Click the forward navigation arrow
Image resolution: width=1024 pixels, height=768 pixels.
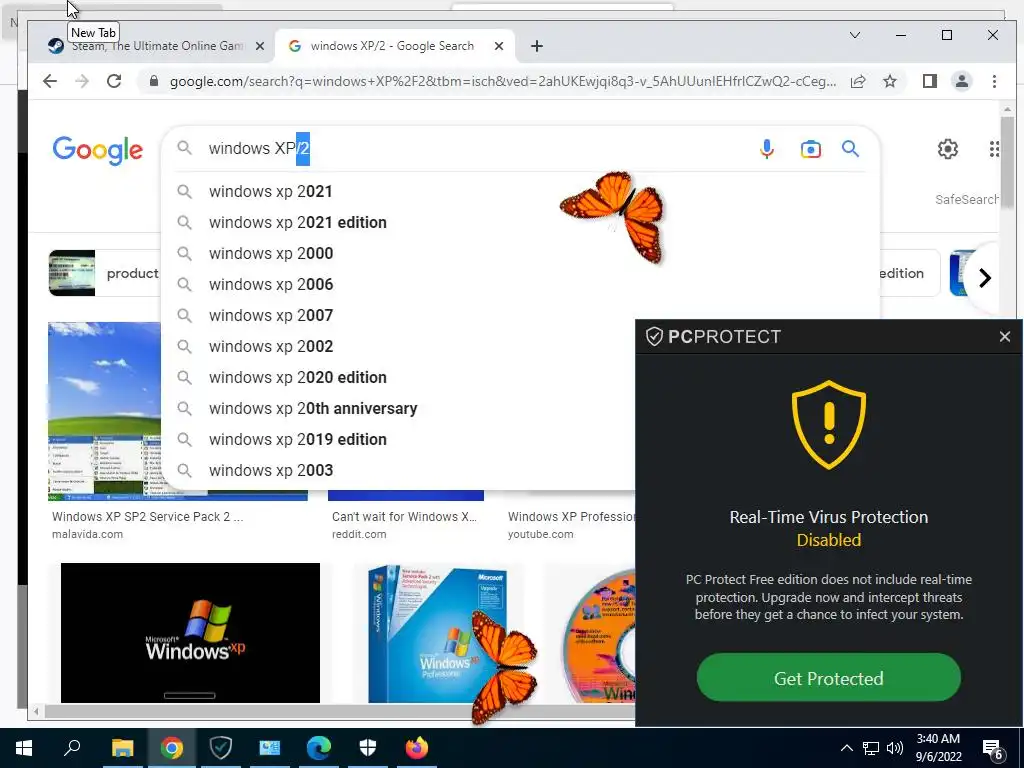coord(82,81)
